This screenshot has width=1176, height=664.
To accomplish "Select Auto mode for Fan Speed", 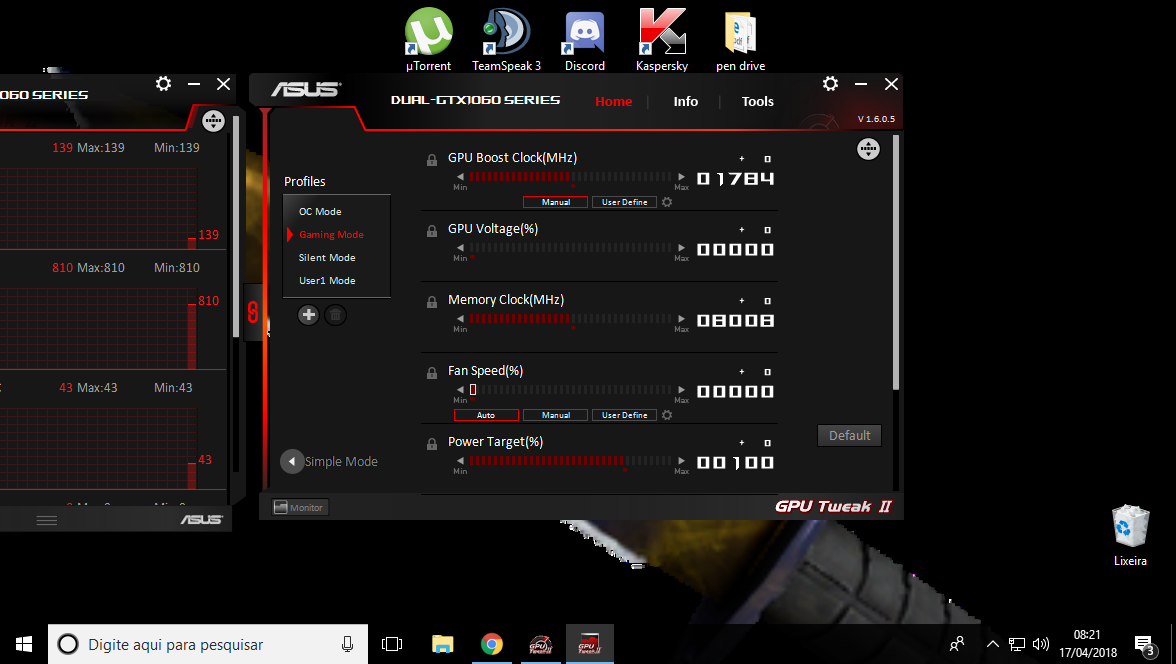I will point(486,415).
